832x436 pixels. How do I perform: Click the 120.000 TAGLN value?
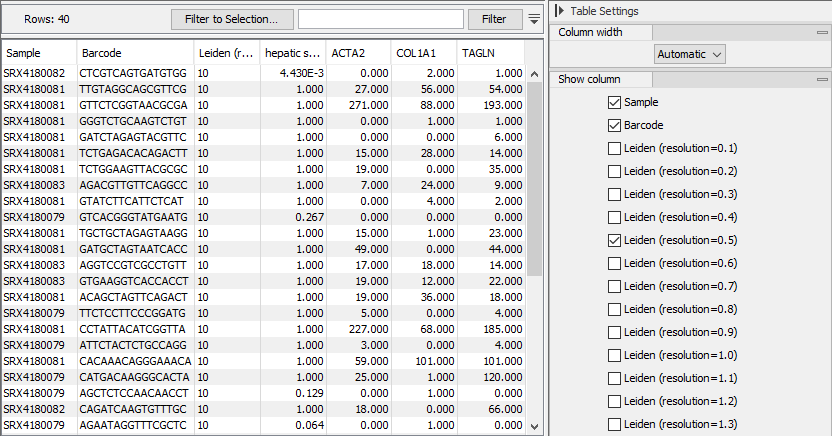(x=502, y=377)
